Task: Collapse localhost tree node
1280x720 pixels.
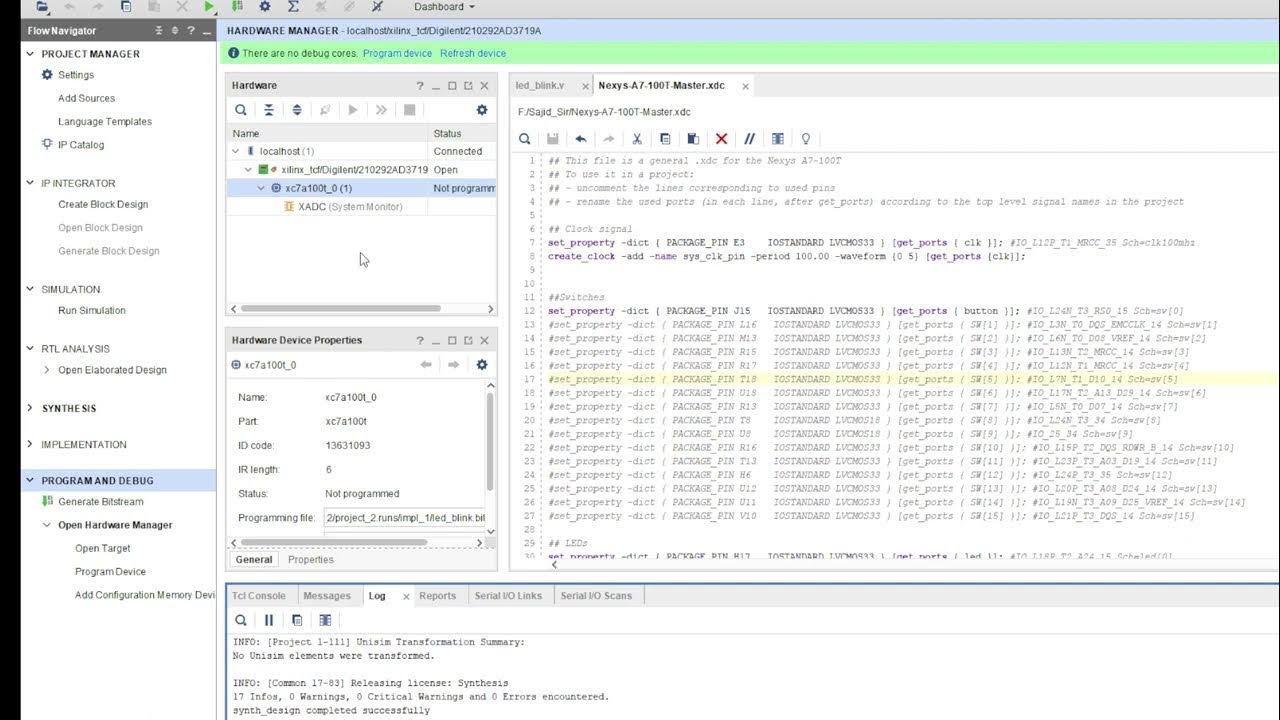Action: [x=235, y=152]
